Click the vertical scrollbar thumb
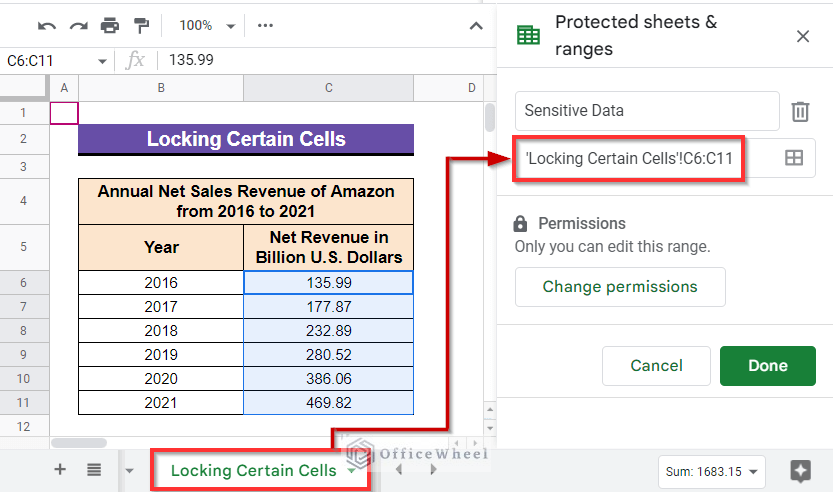833x492 pixels. [490, 117]
